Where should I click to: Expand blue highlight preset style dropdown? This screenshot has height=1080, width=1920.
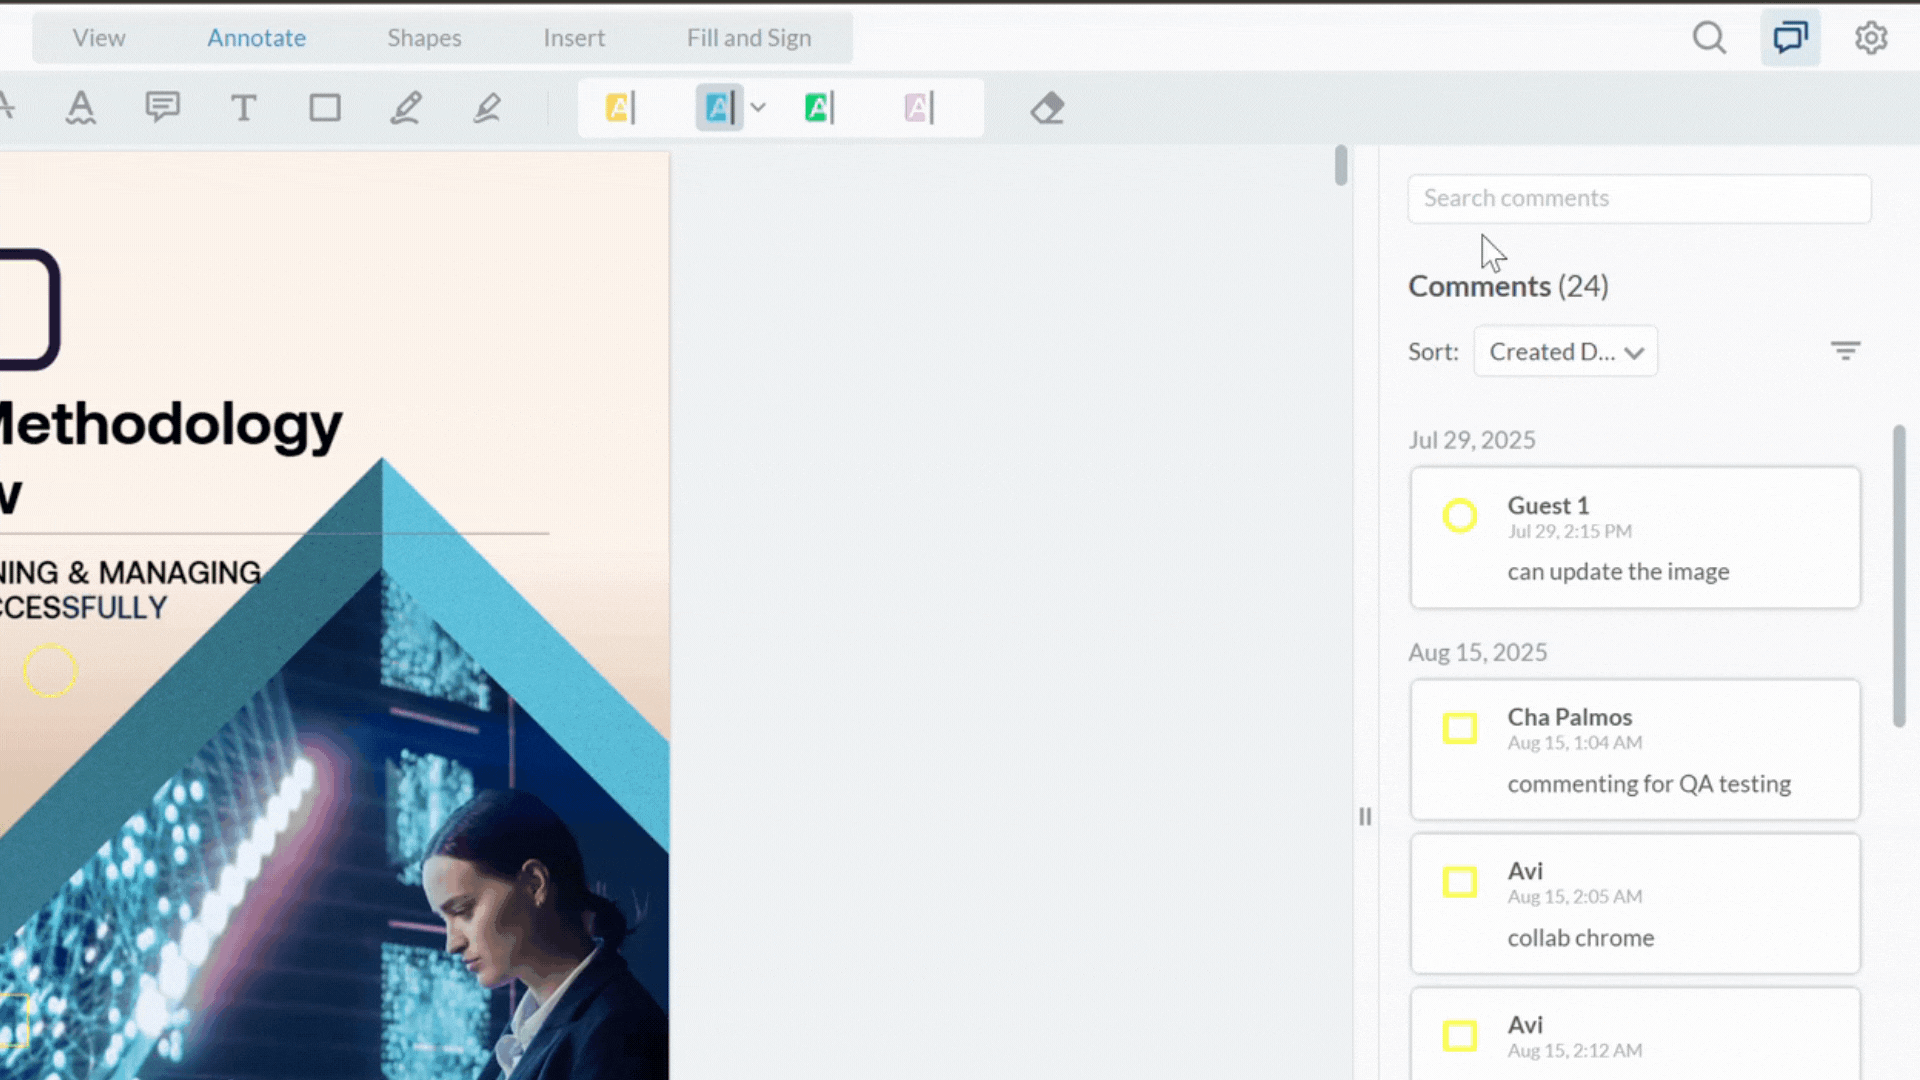pyautogui.click(x=758, y=108)
